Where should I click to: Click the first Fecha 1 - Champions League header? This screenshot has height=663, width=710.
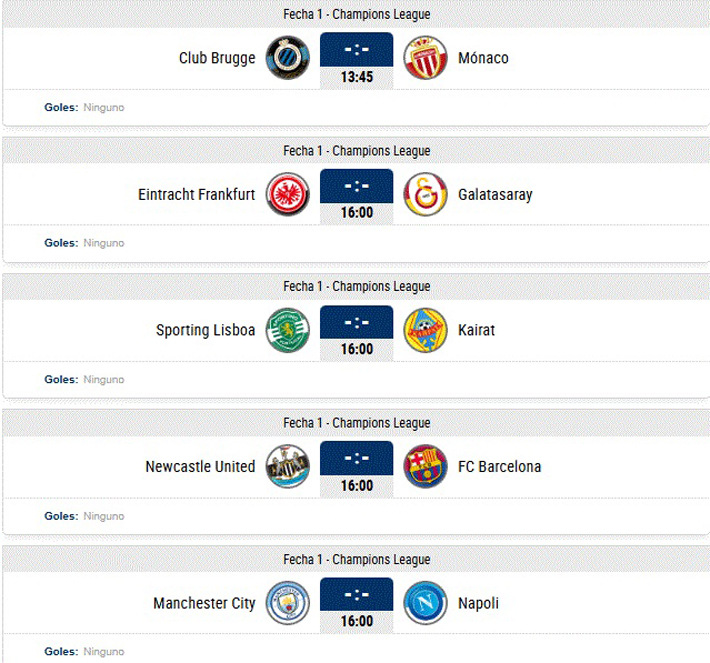[356, 15]
